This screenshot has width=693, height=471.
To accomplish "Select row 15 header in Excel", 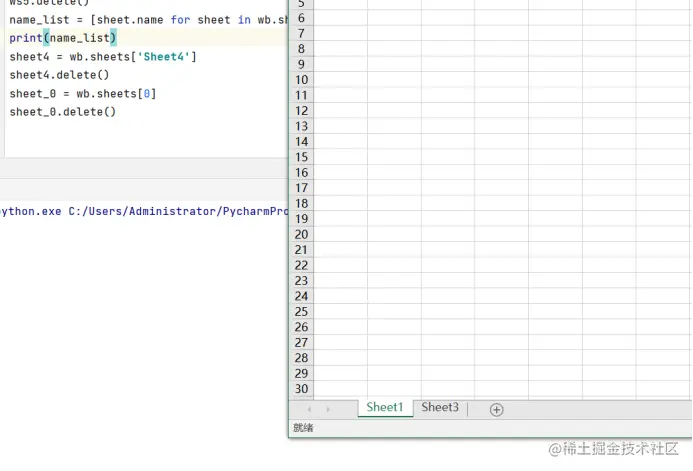I will [301, 157].
